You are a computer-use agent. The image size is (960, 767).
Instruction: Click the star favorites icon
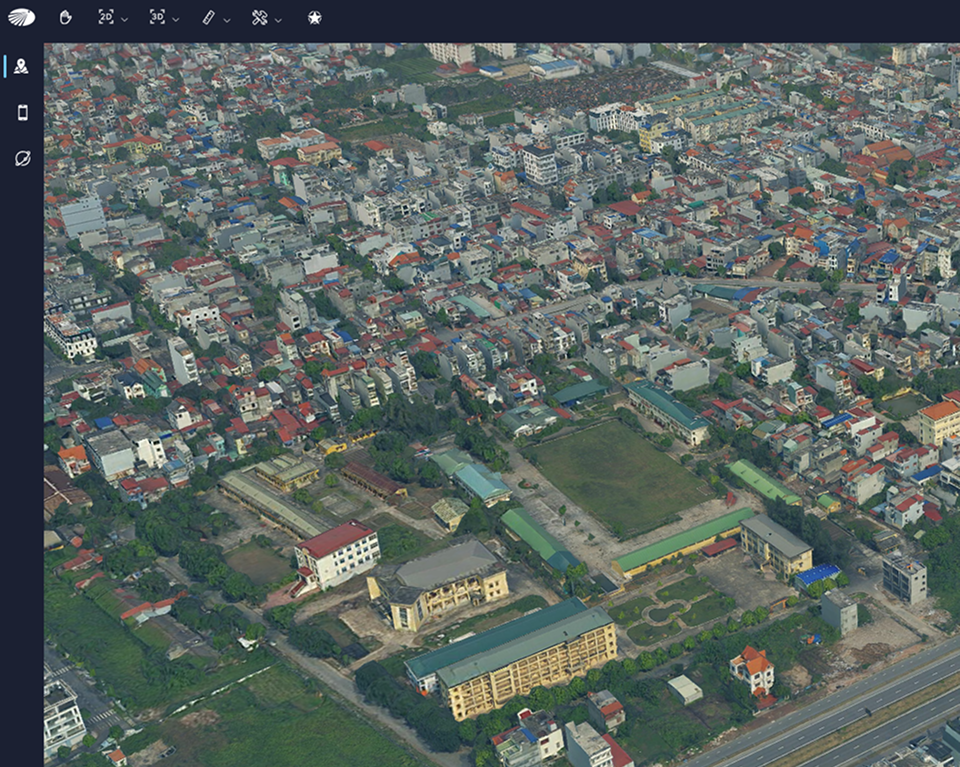tap(314, 17)
